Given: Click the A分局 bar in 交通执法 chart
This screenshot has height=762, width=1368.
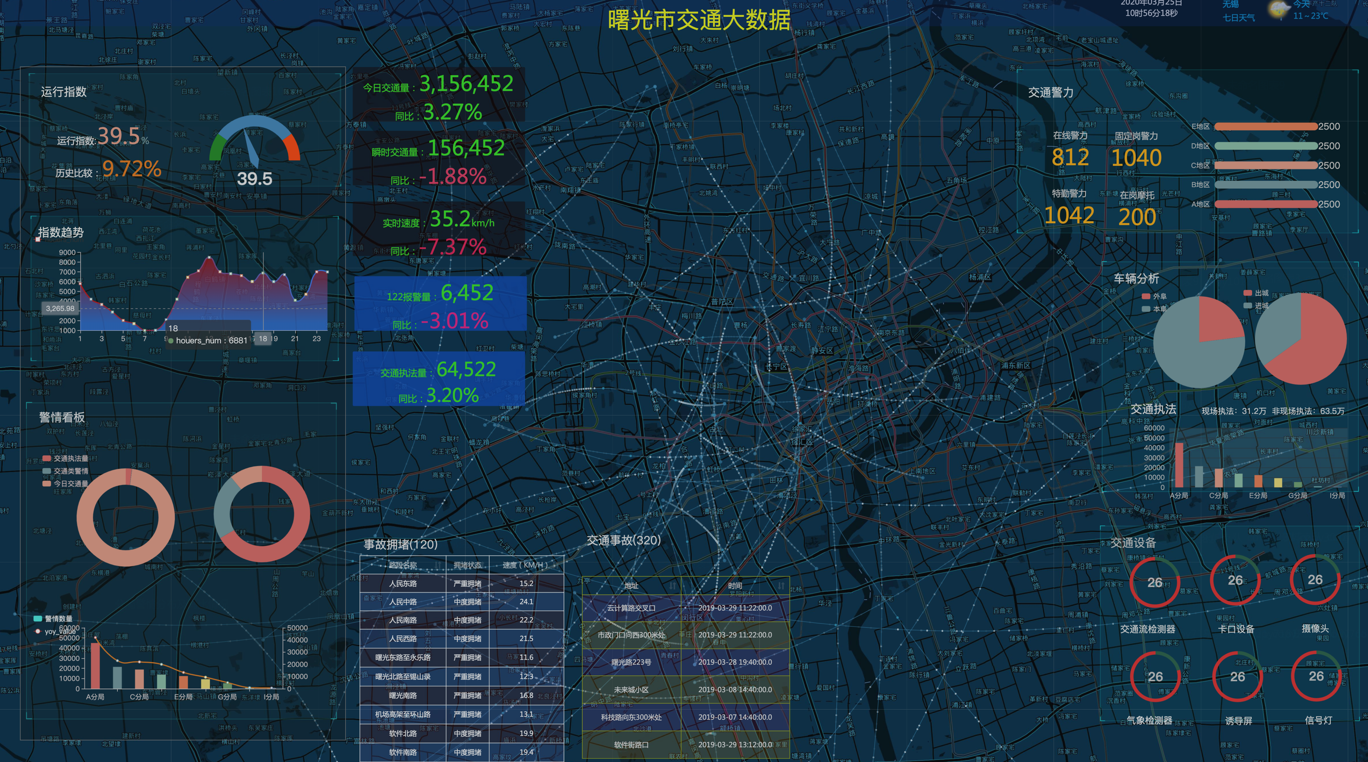Looking at the screenshot, I should click(1179, 466).
